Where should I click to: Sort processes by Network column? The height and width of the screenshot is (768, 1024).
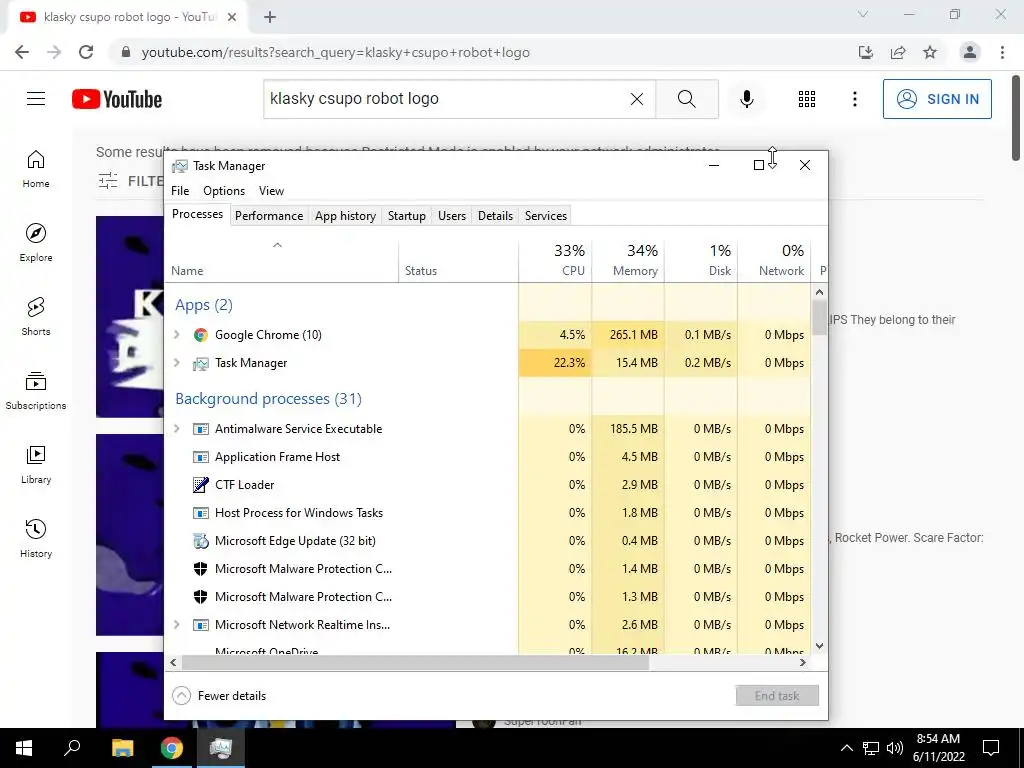click(x=775, y=261)
